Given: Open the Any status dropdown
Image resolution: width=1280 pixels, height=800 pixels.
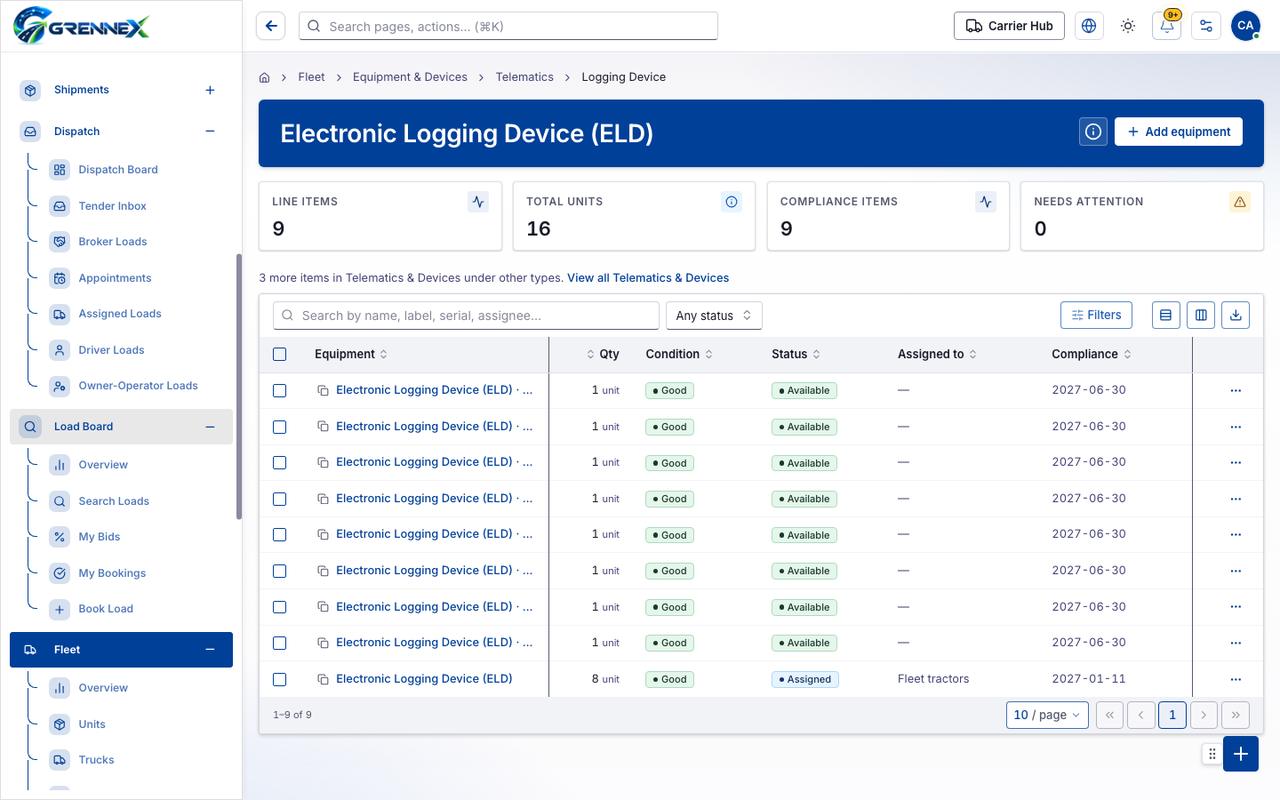Looking at the screenshot, I should [x=714, y=316].
